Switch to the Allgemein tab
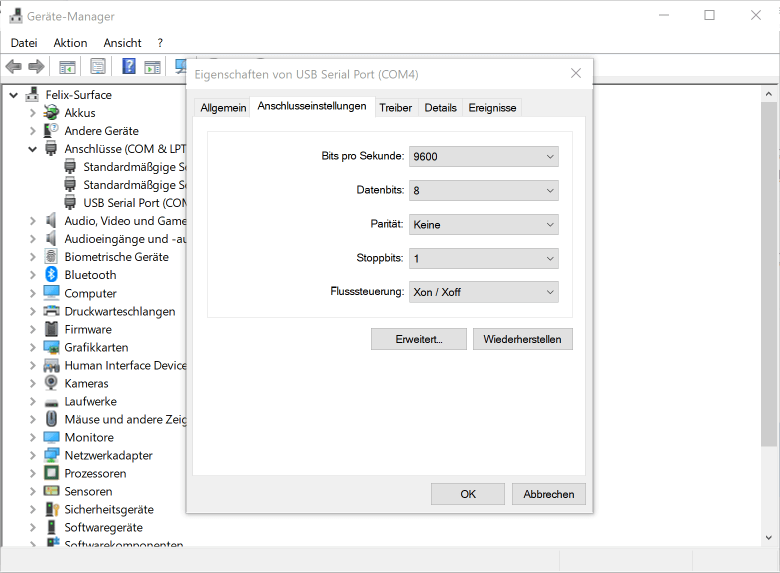780x573 pixels. [223, 108]
